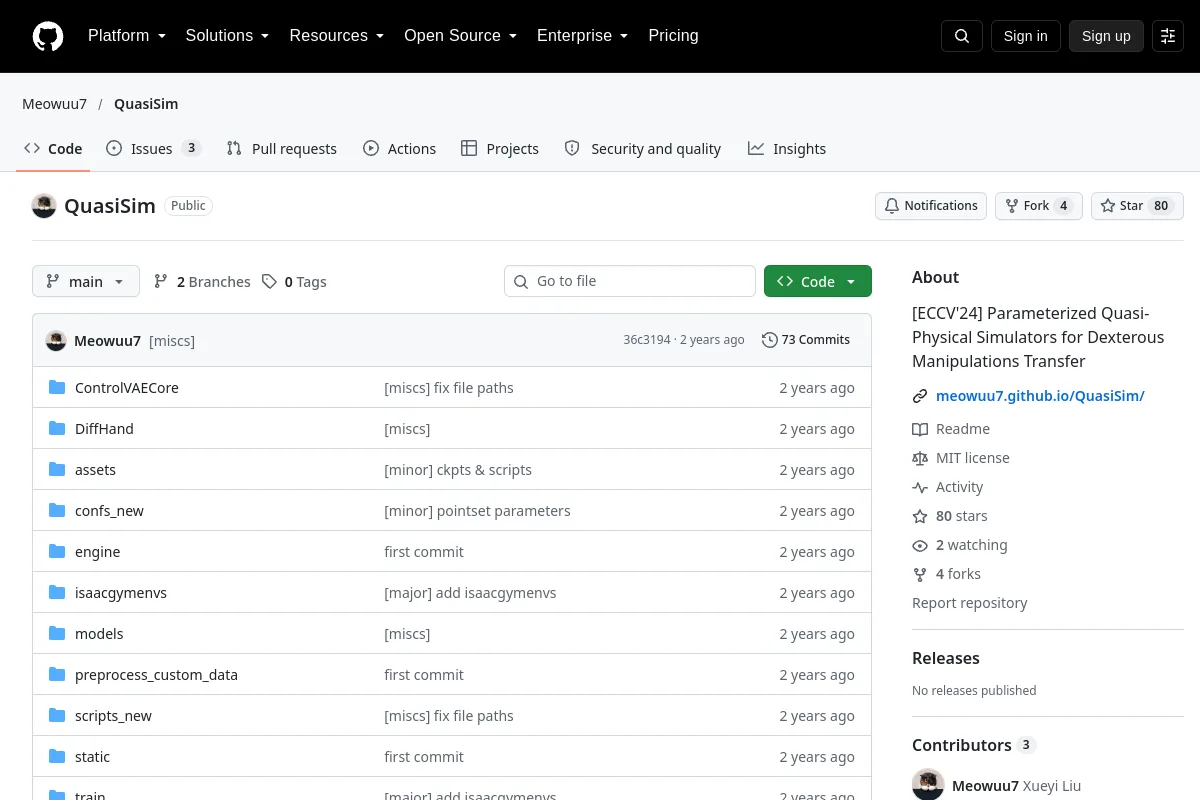Click the eye icon next to 2 watching

(x=920, y=545)
